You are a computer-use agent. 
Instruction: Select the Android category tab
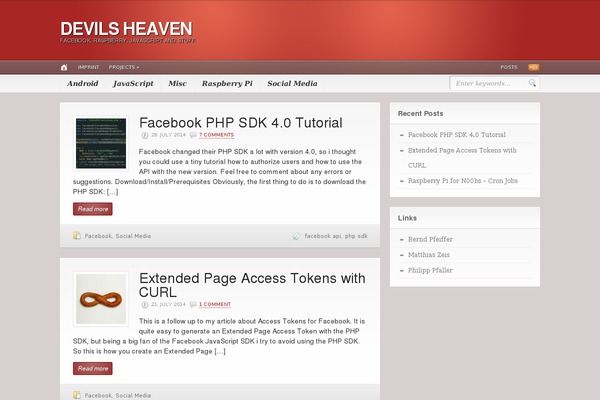[x=83, y=83]
